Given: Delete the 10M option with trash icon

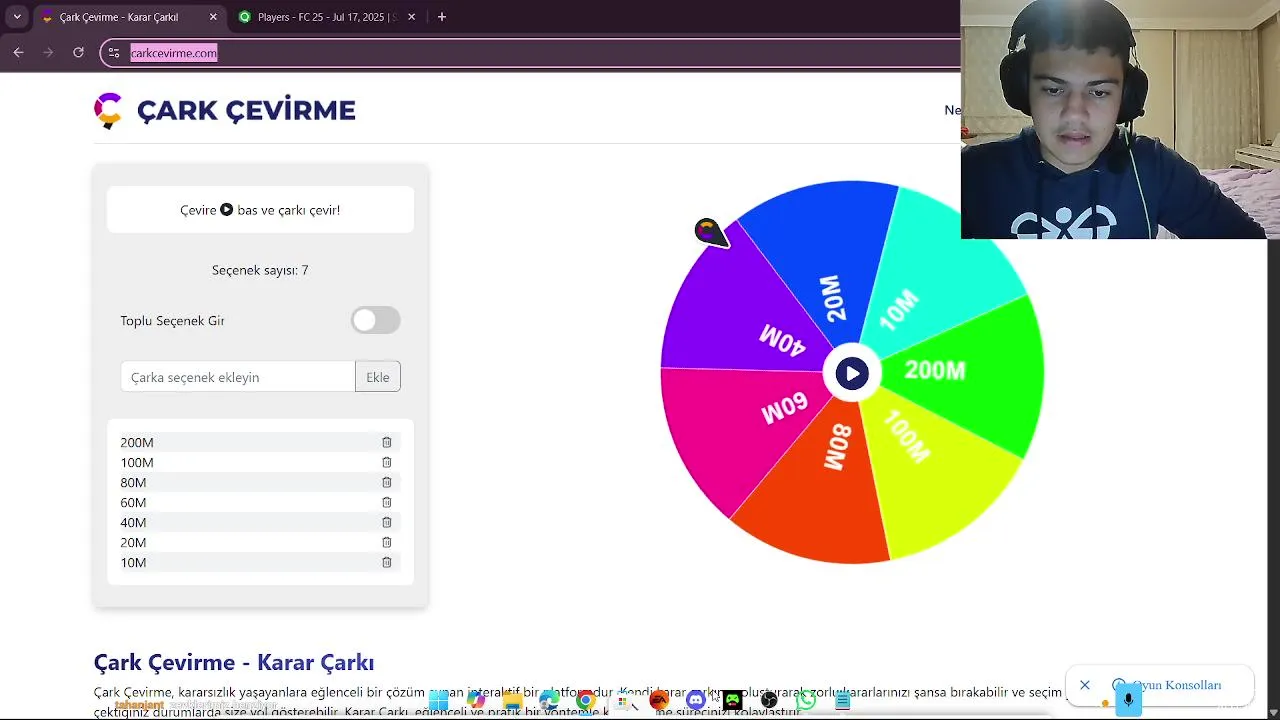Looking at the screenshot, I should (386, 562).
